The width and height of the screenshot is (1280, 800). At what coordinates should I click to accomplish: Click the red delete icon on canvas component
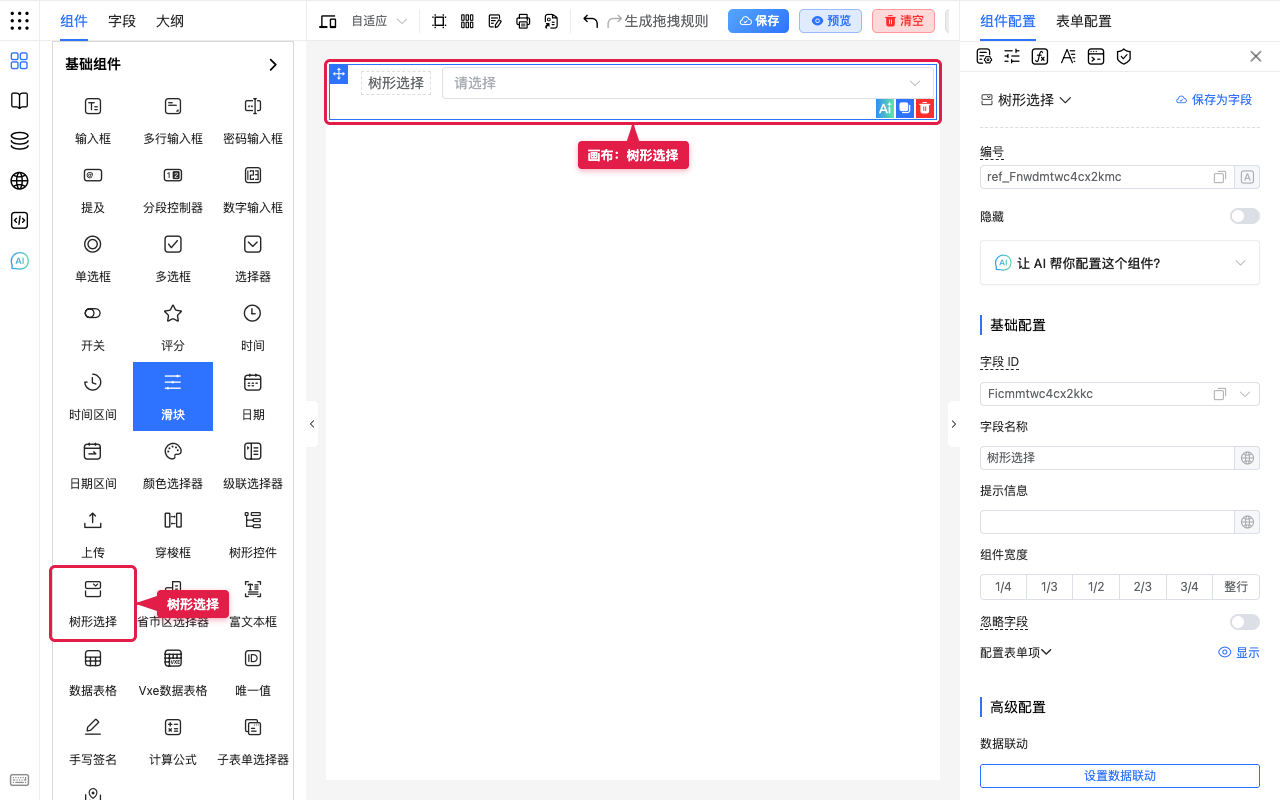[x=925, y=108]
